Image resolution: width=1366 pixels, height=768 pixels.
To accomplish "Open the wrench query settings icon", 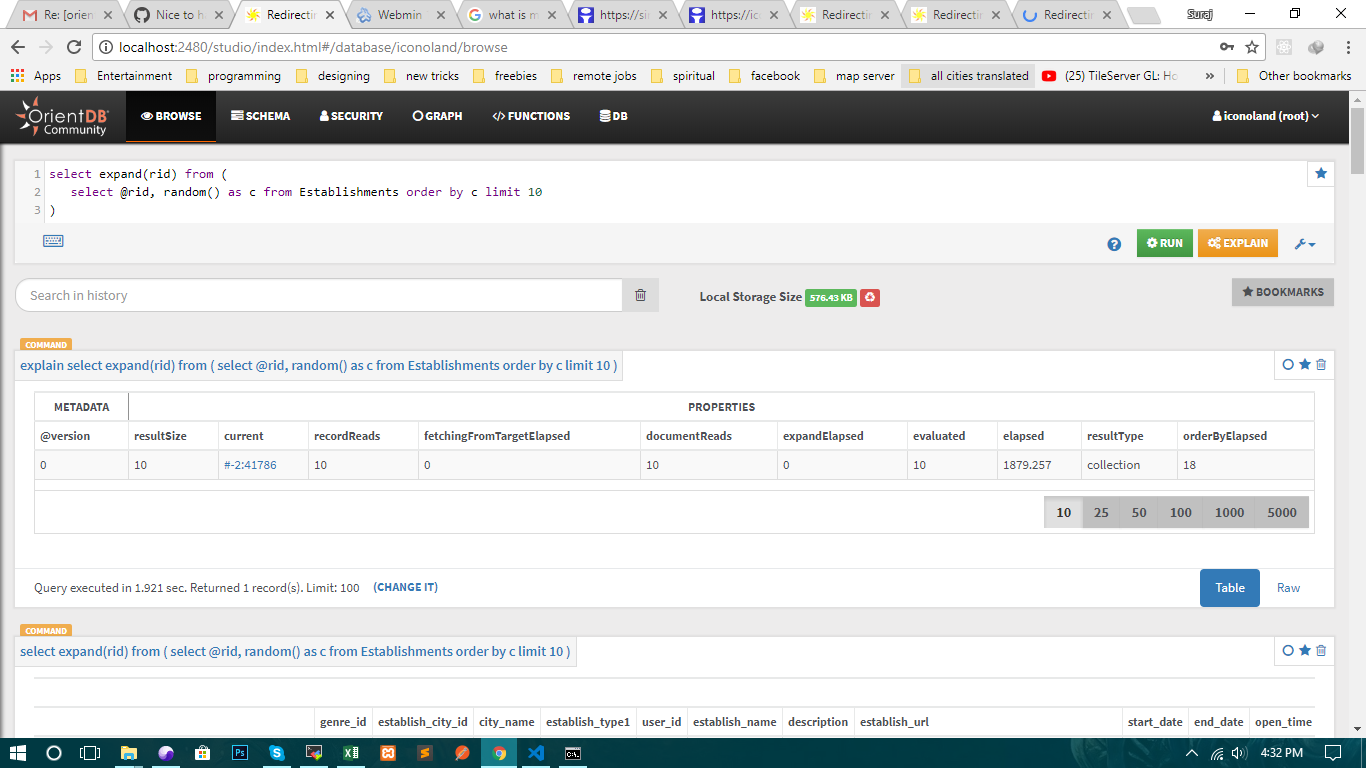I will click(1303, 243).
